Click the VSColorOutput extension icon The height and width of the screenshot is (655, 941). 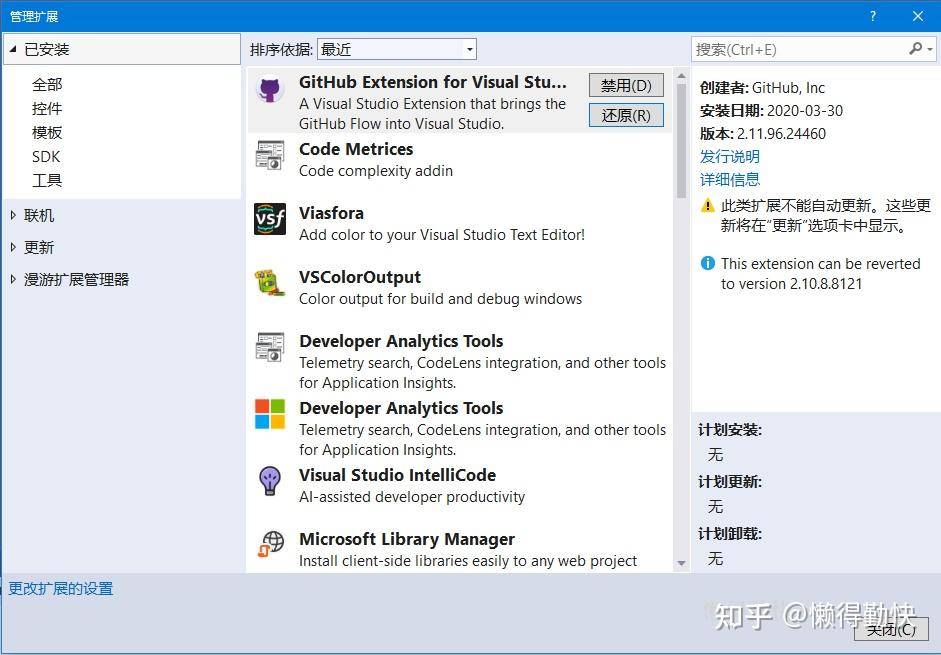(269, 283)
